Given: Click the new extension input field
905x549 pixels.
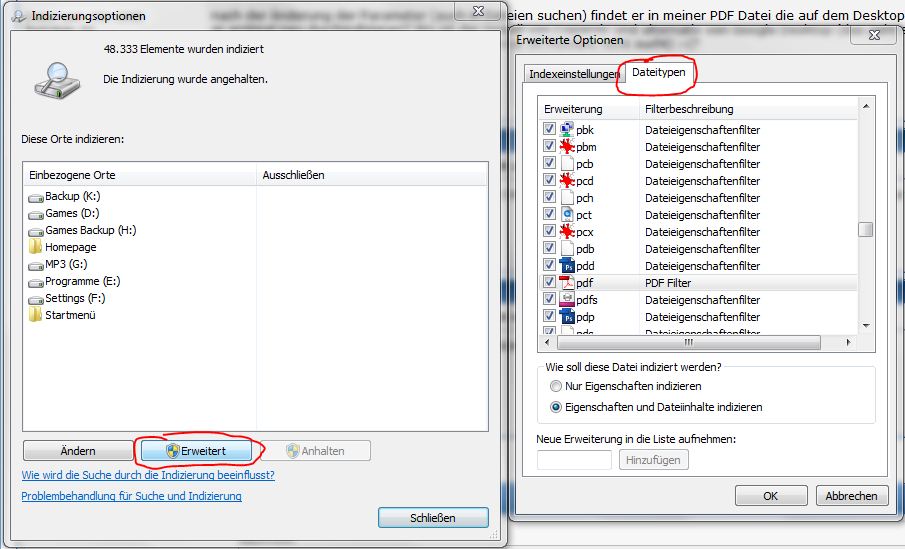Looking at the screenshot, I should click(574, 460).
